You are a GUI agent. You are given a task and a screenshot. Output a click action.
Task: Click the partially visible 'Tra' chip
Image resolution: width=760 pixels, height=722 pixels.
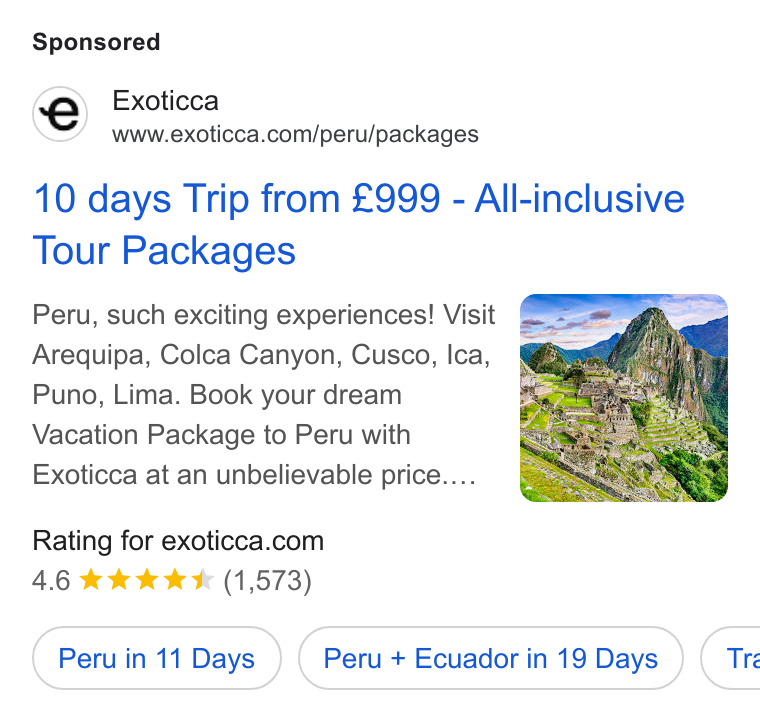(731, 658)
